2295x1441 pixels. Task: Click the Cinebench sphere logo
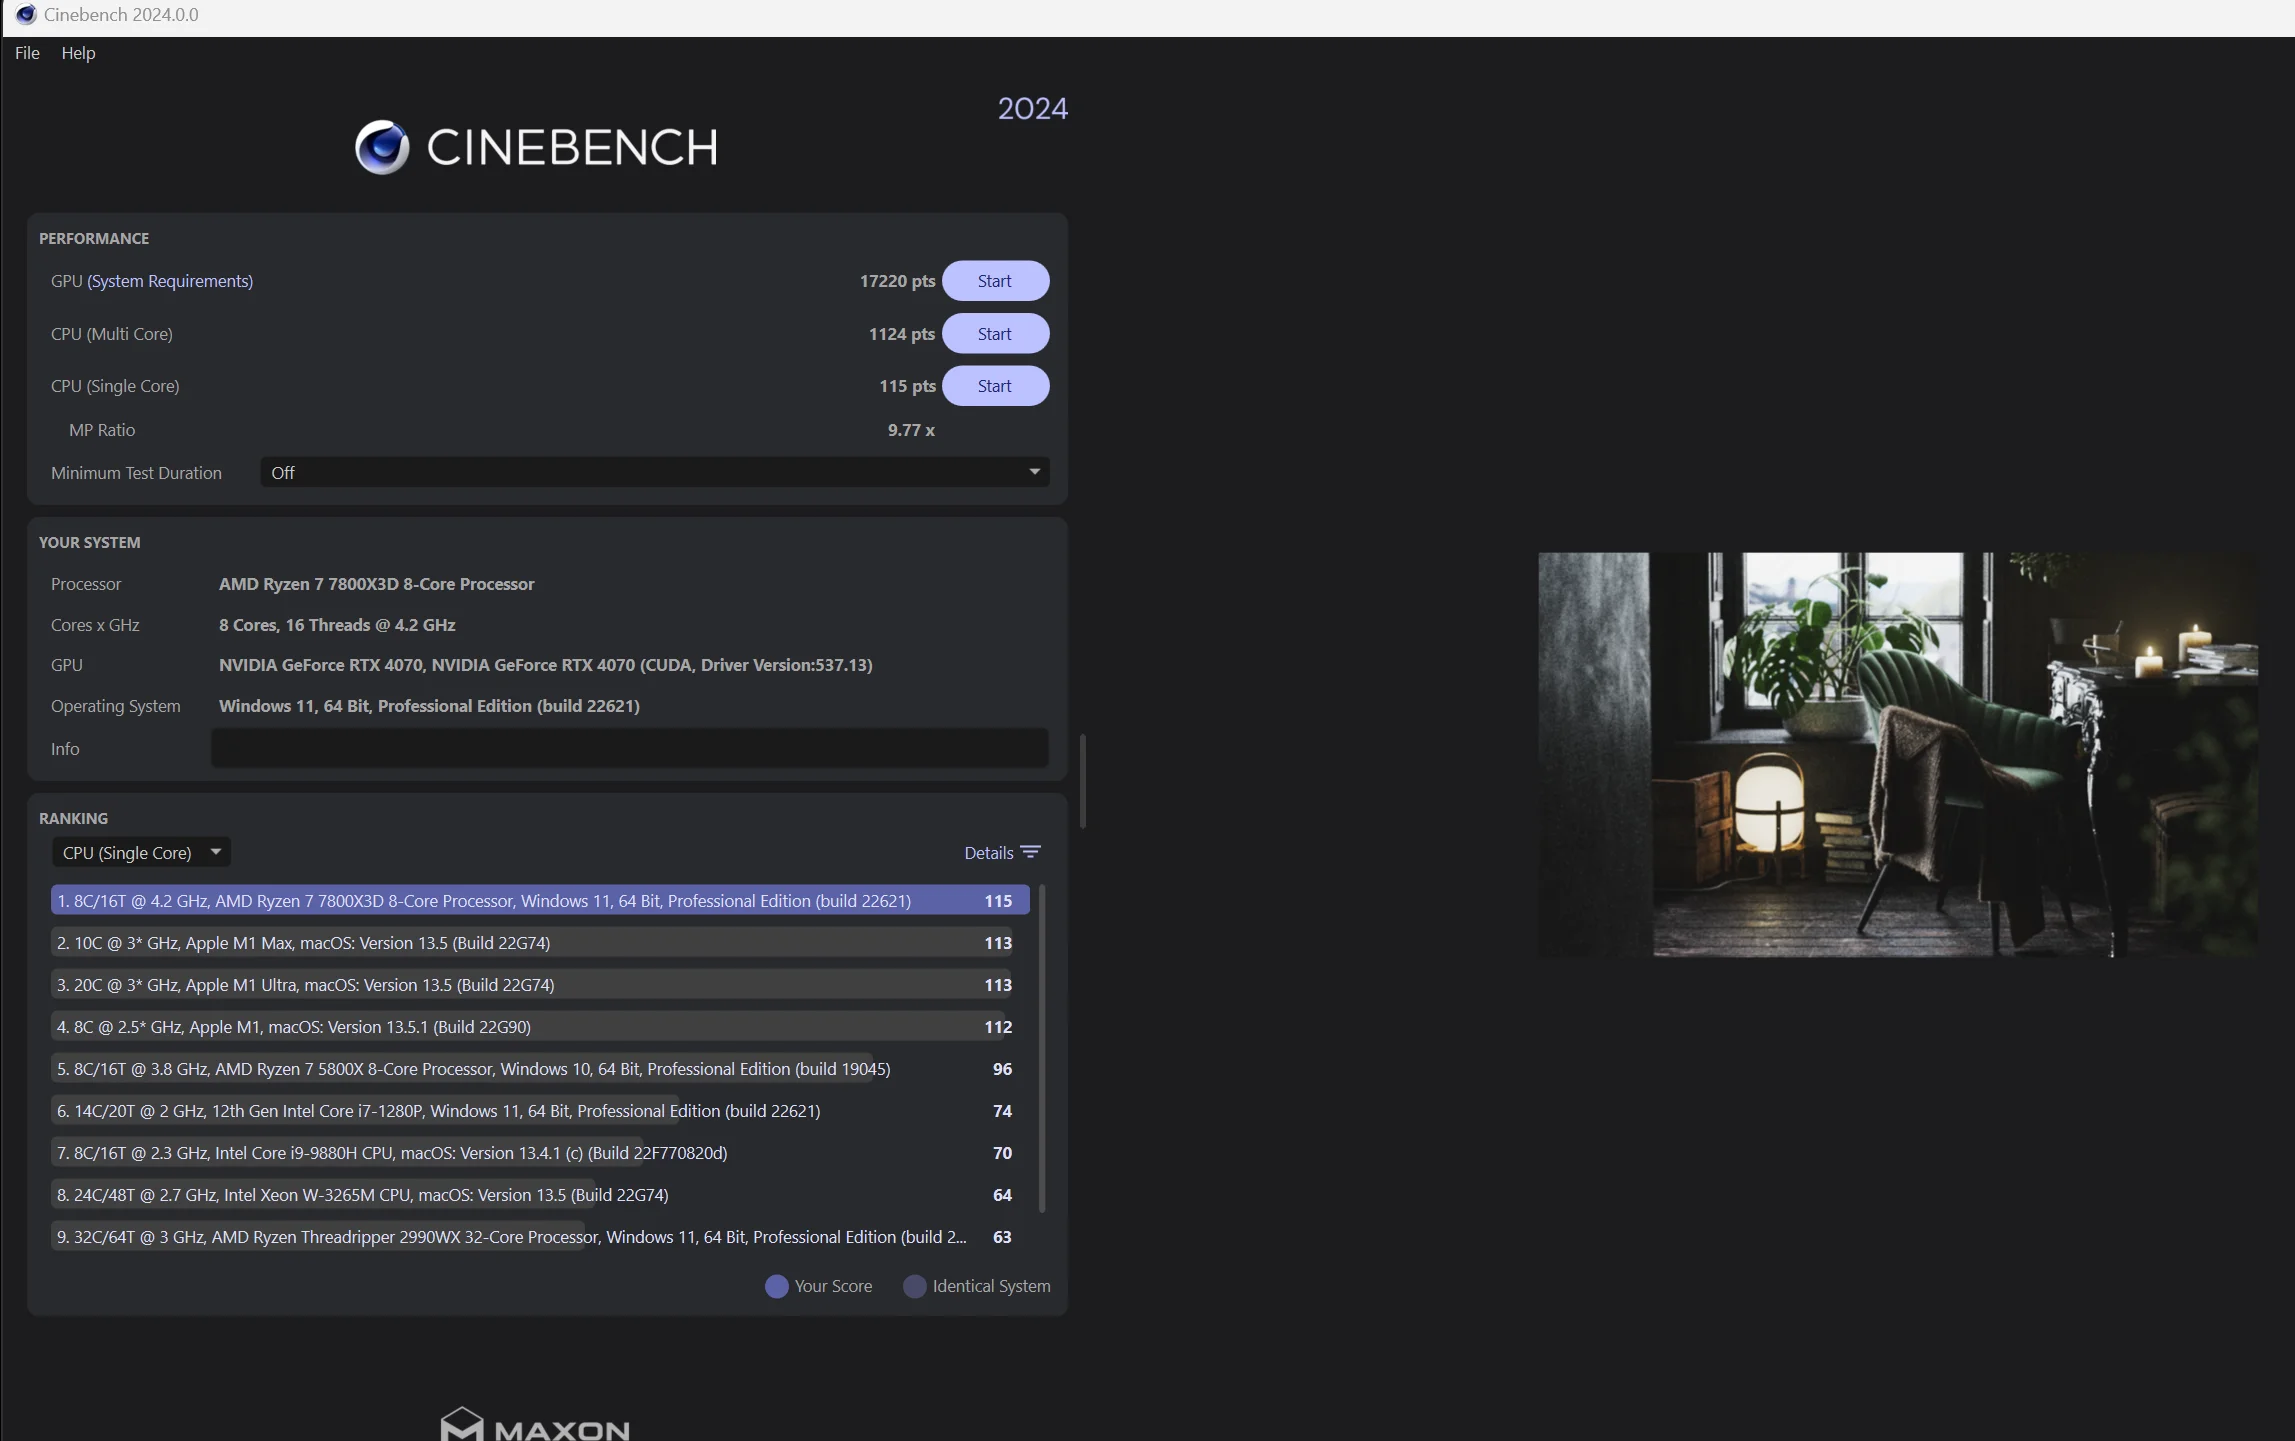[x=382, y=147]
